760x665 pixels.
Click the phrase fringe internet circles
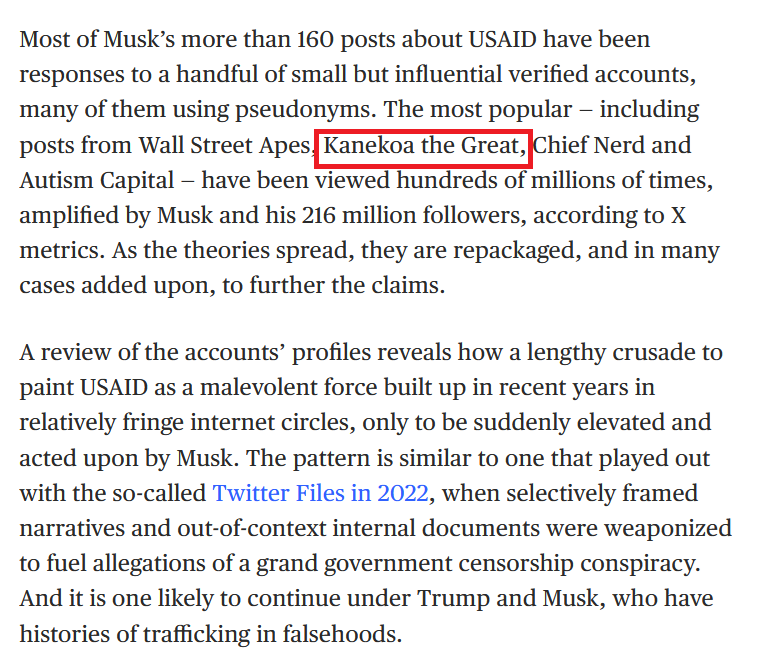[236, 422]
